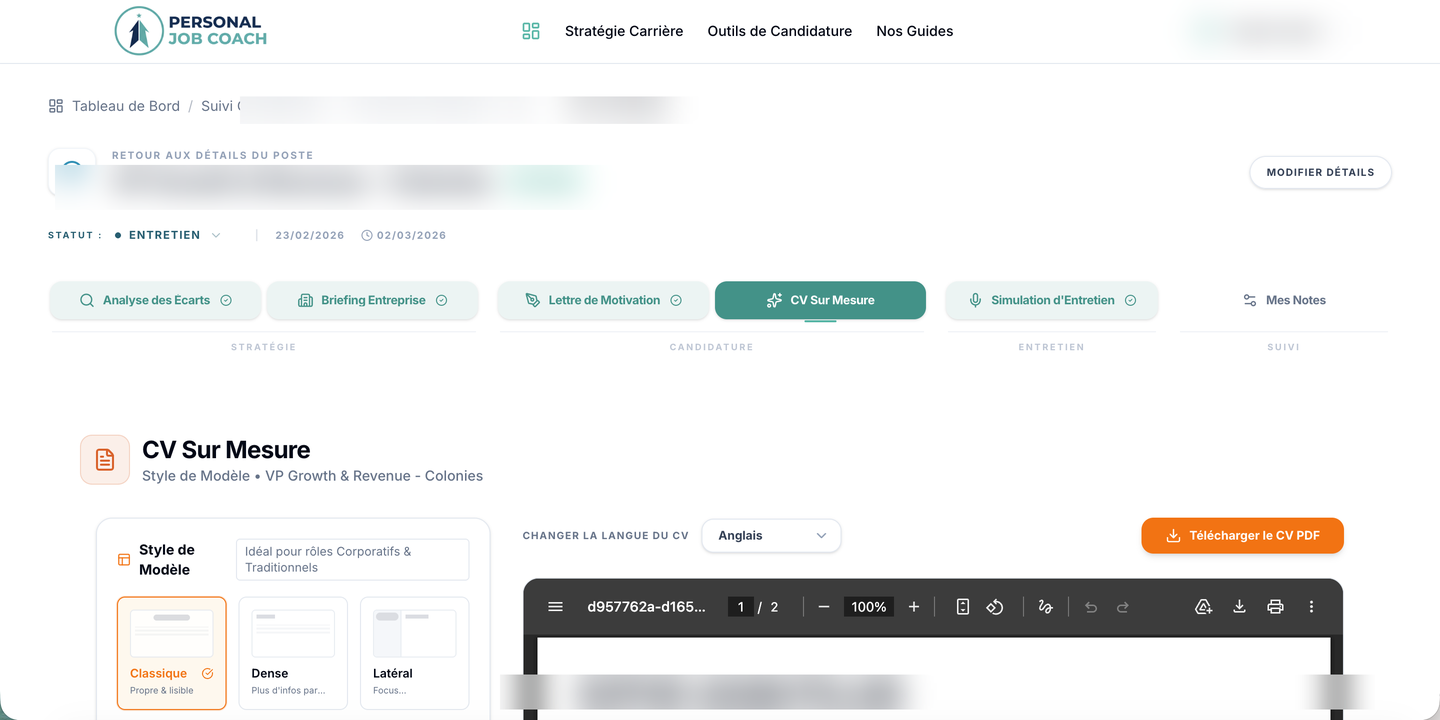Choose the Dense template style
The width and height of the screenshot is (1440, 720).
click(x=293, y=652)
